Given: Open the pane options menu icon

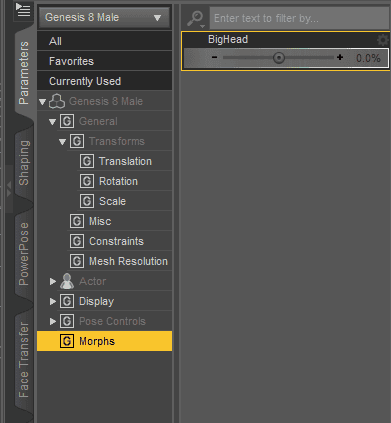Looking at the screenshot, I should point(23,10).
